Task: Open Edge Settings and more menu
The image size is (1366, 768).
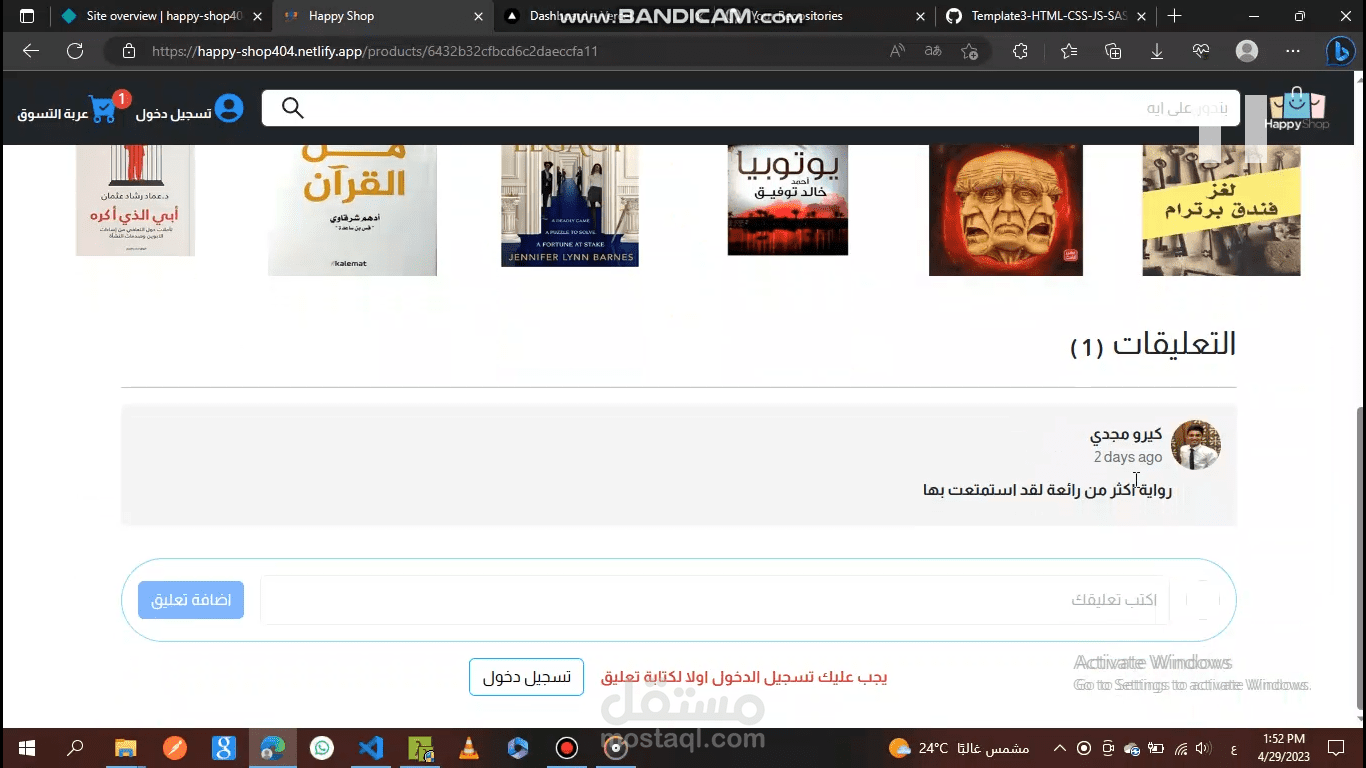Action: pyautogui.click(x=1293, y=51)
